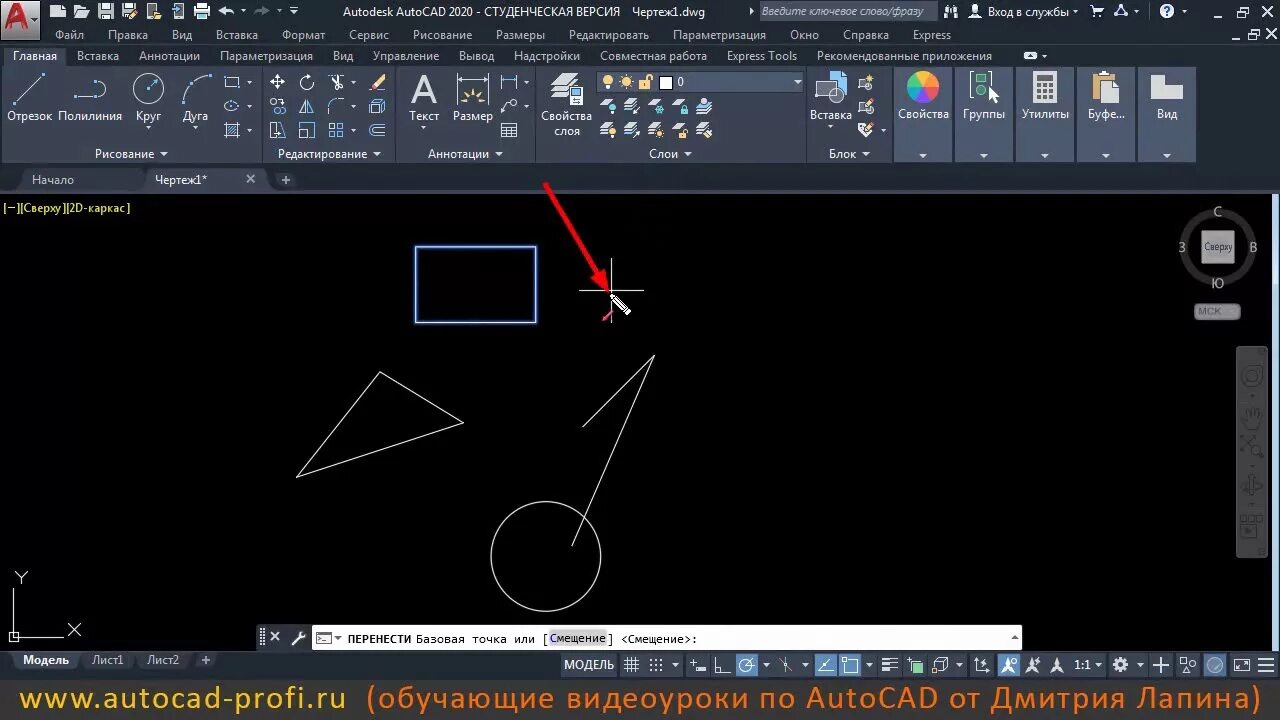Select the Размер dimension tool
The height and width of the screenshot is (720, 1280).
tap(472, 98)
